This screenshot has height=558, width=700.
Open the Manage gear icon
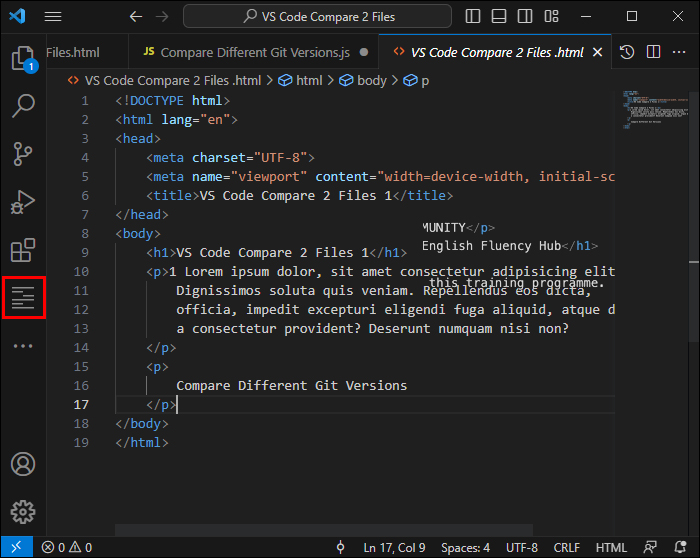[23, 510]
